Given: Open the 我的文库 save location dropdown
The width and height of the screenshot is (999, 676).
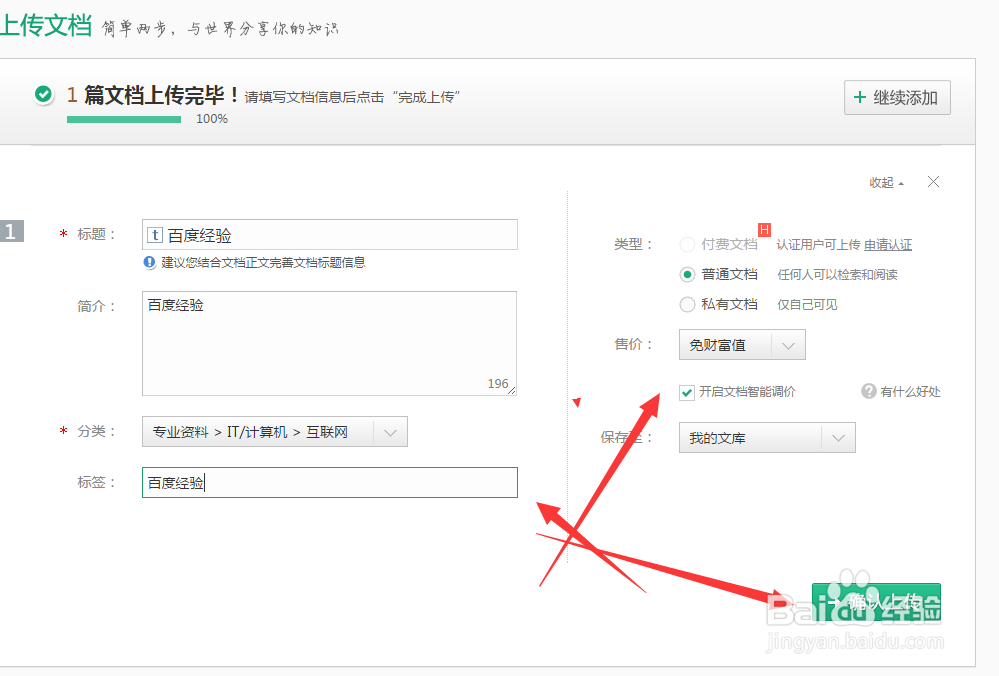Looking at the screenshot, I should (767, 438).
